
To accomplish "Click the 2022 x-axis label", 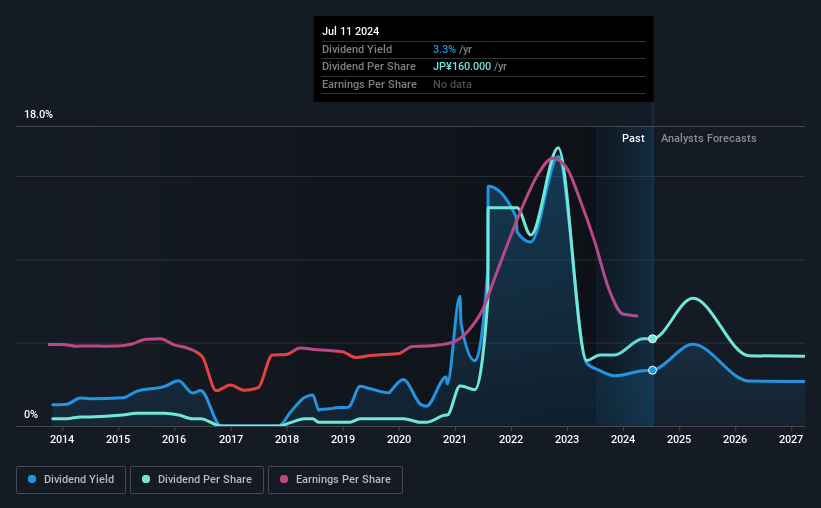I will 511,439.
